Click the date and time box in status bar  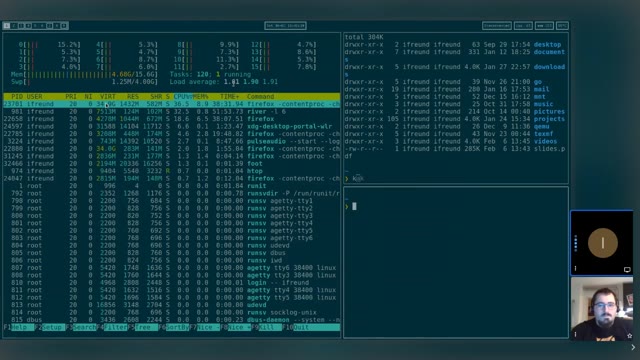pyautogui.click(x=285, y=26)
